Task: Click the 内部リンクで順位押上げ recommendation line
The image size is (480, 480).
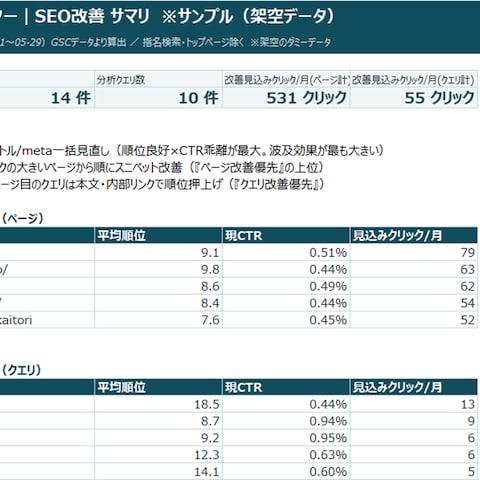Action: coord(162,184)
